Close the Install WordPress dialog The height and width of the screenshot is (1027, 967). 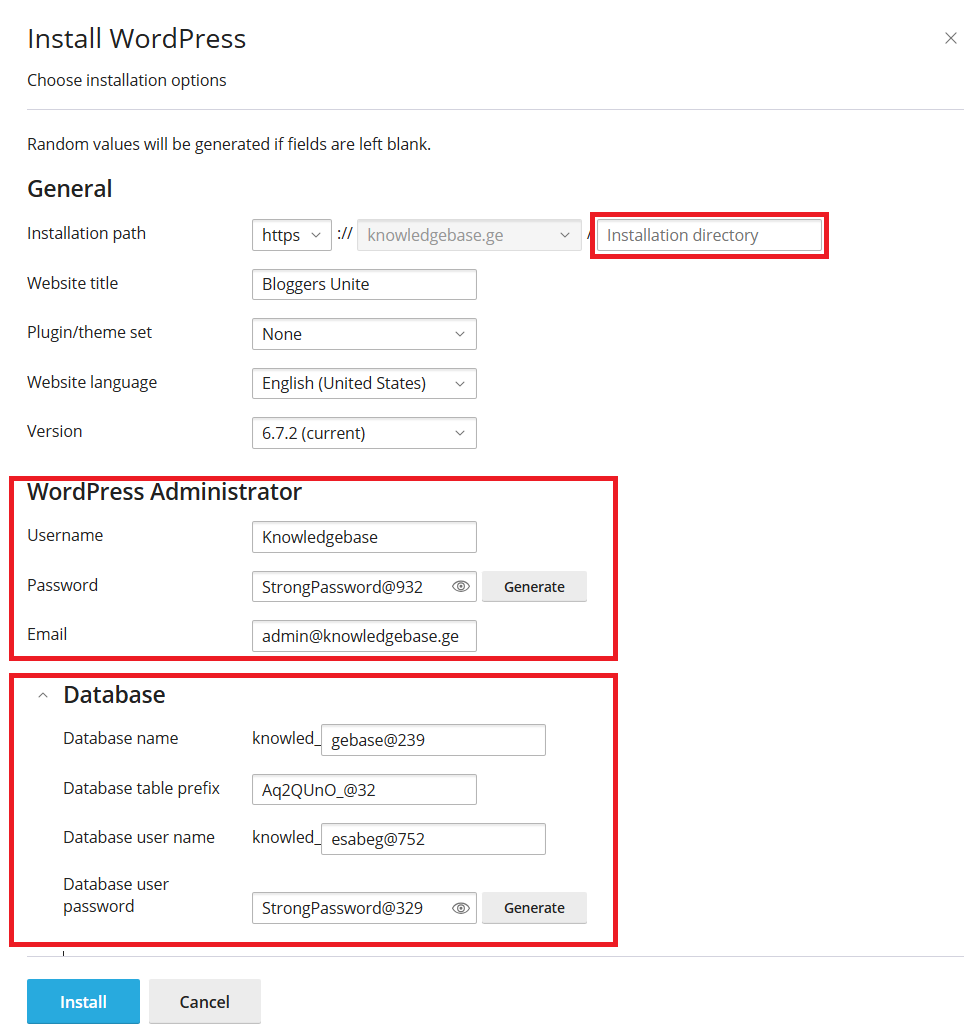[950, 39]
